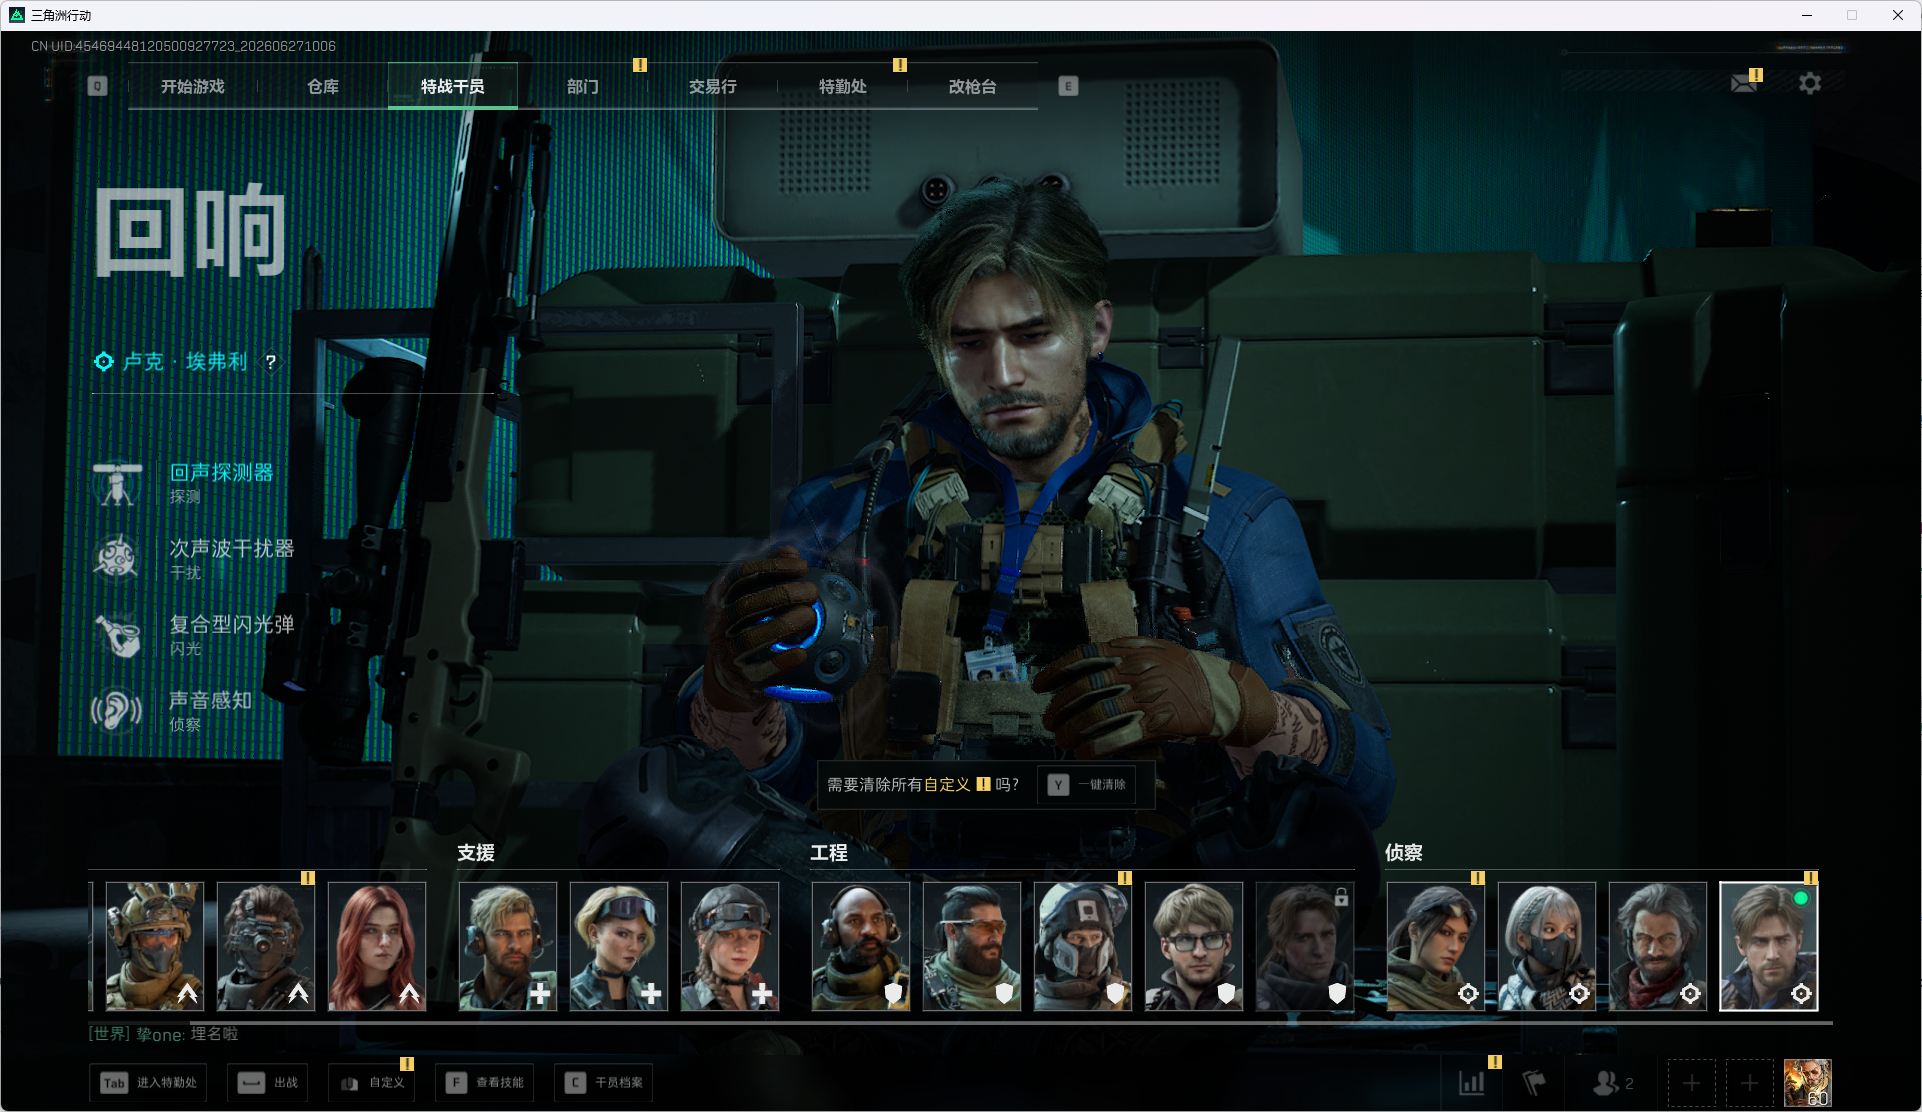Image resolution: width=1922 pixels, height=1112 pixels.
Task: Select the 回声探测器 skill icon
Action: pyautogui.click(x=117, y=483)
